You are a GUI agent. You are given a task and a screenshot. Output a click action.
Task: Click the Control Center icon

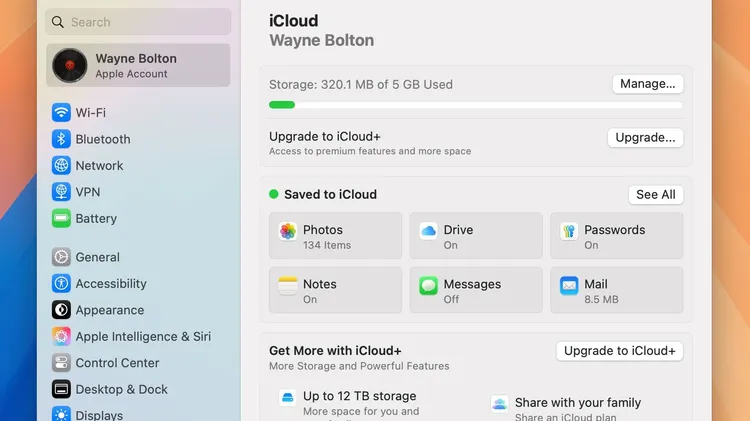(61, 363)
